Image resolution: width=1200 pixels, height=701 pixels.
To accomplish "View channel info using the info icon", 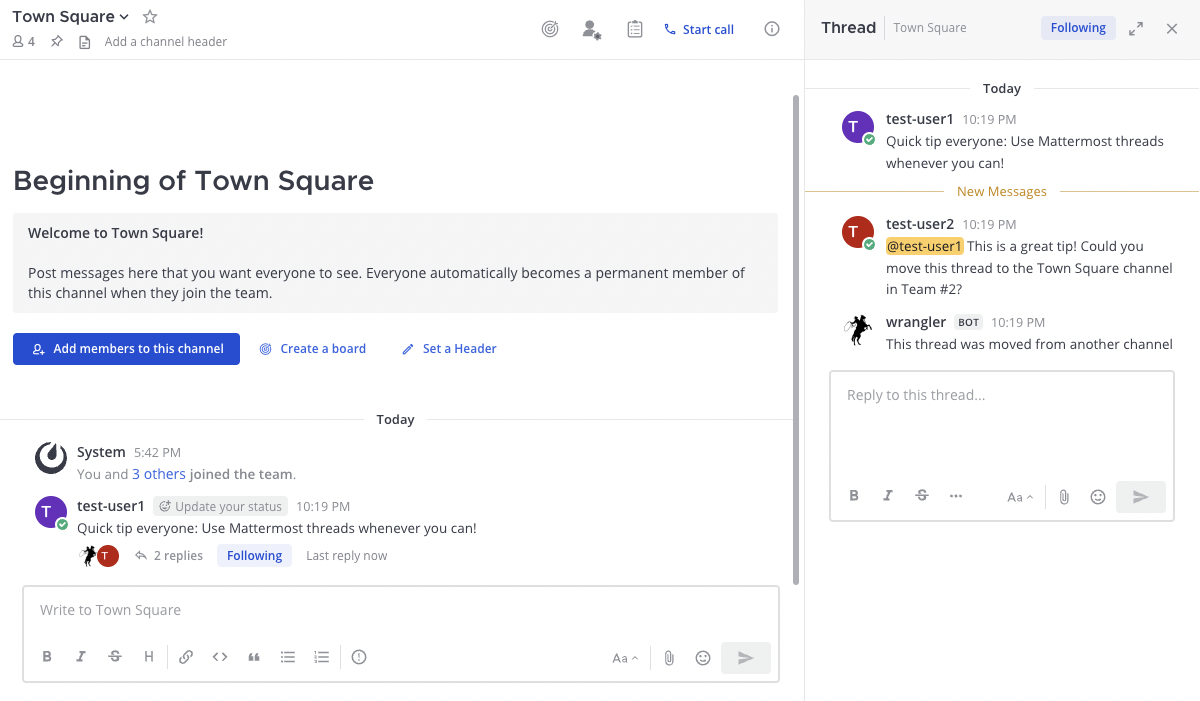I will point(772,29).
